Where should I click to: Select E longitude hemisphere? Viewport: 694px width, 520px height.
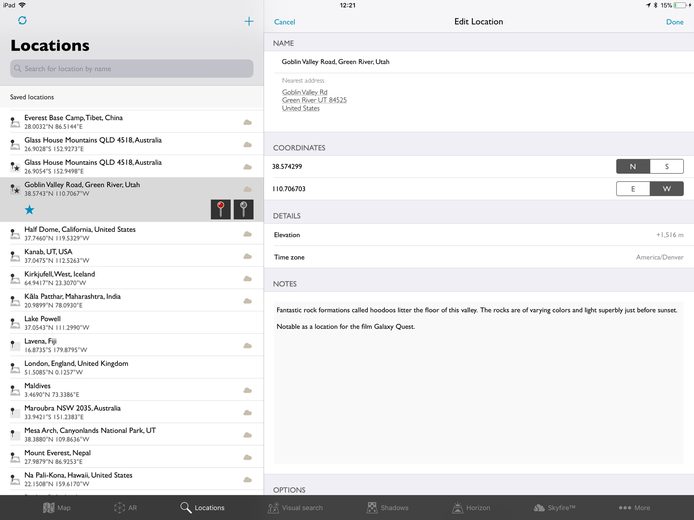633,189
